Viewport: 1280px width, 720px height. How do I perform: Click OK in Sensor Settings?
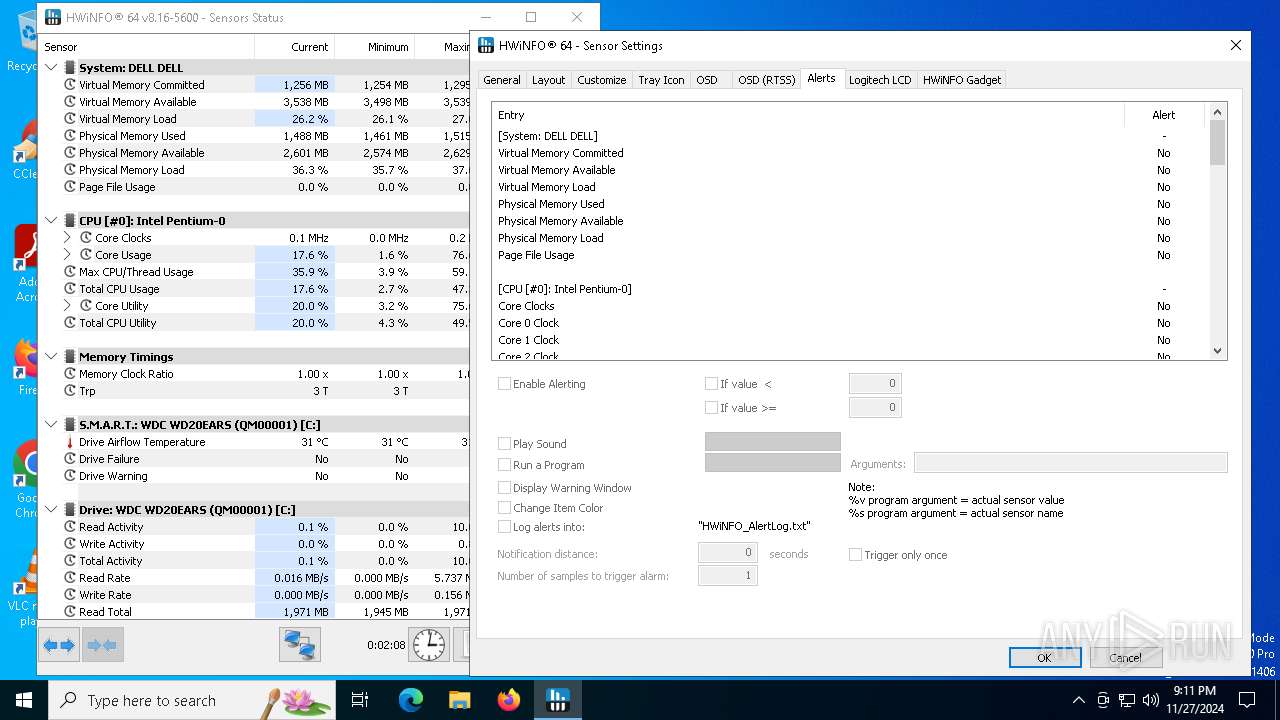(1045, 657)
